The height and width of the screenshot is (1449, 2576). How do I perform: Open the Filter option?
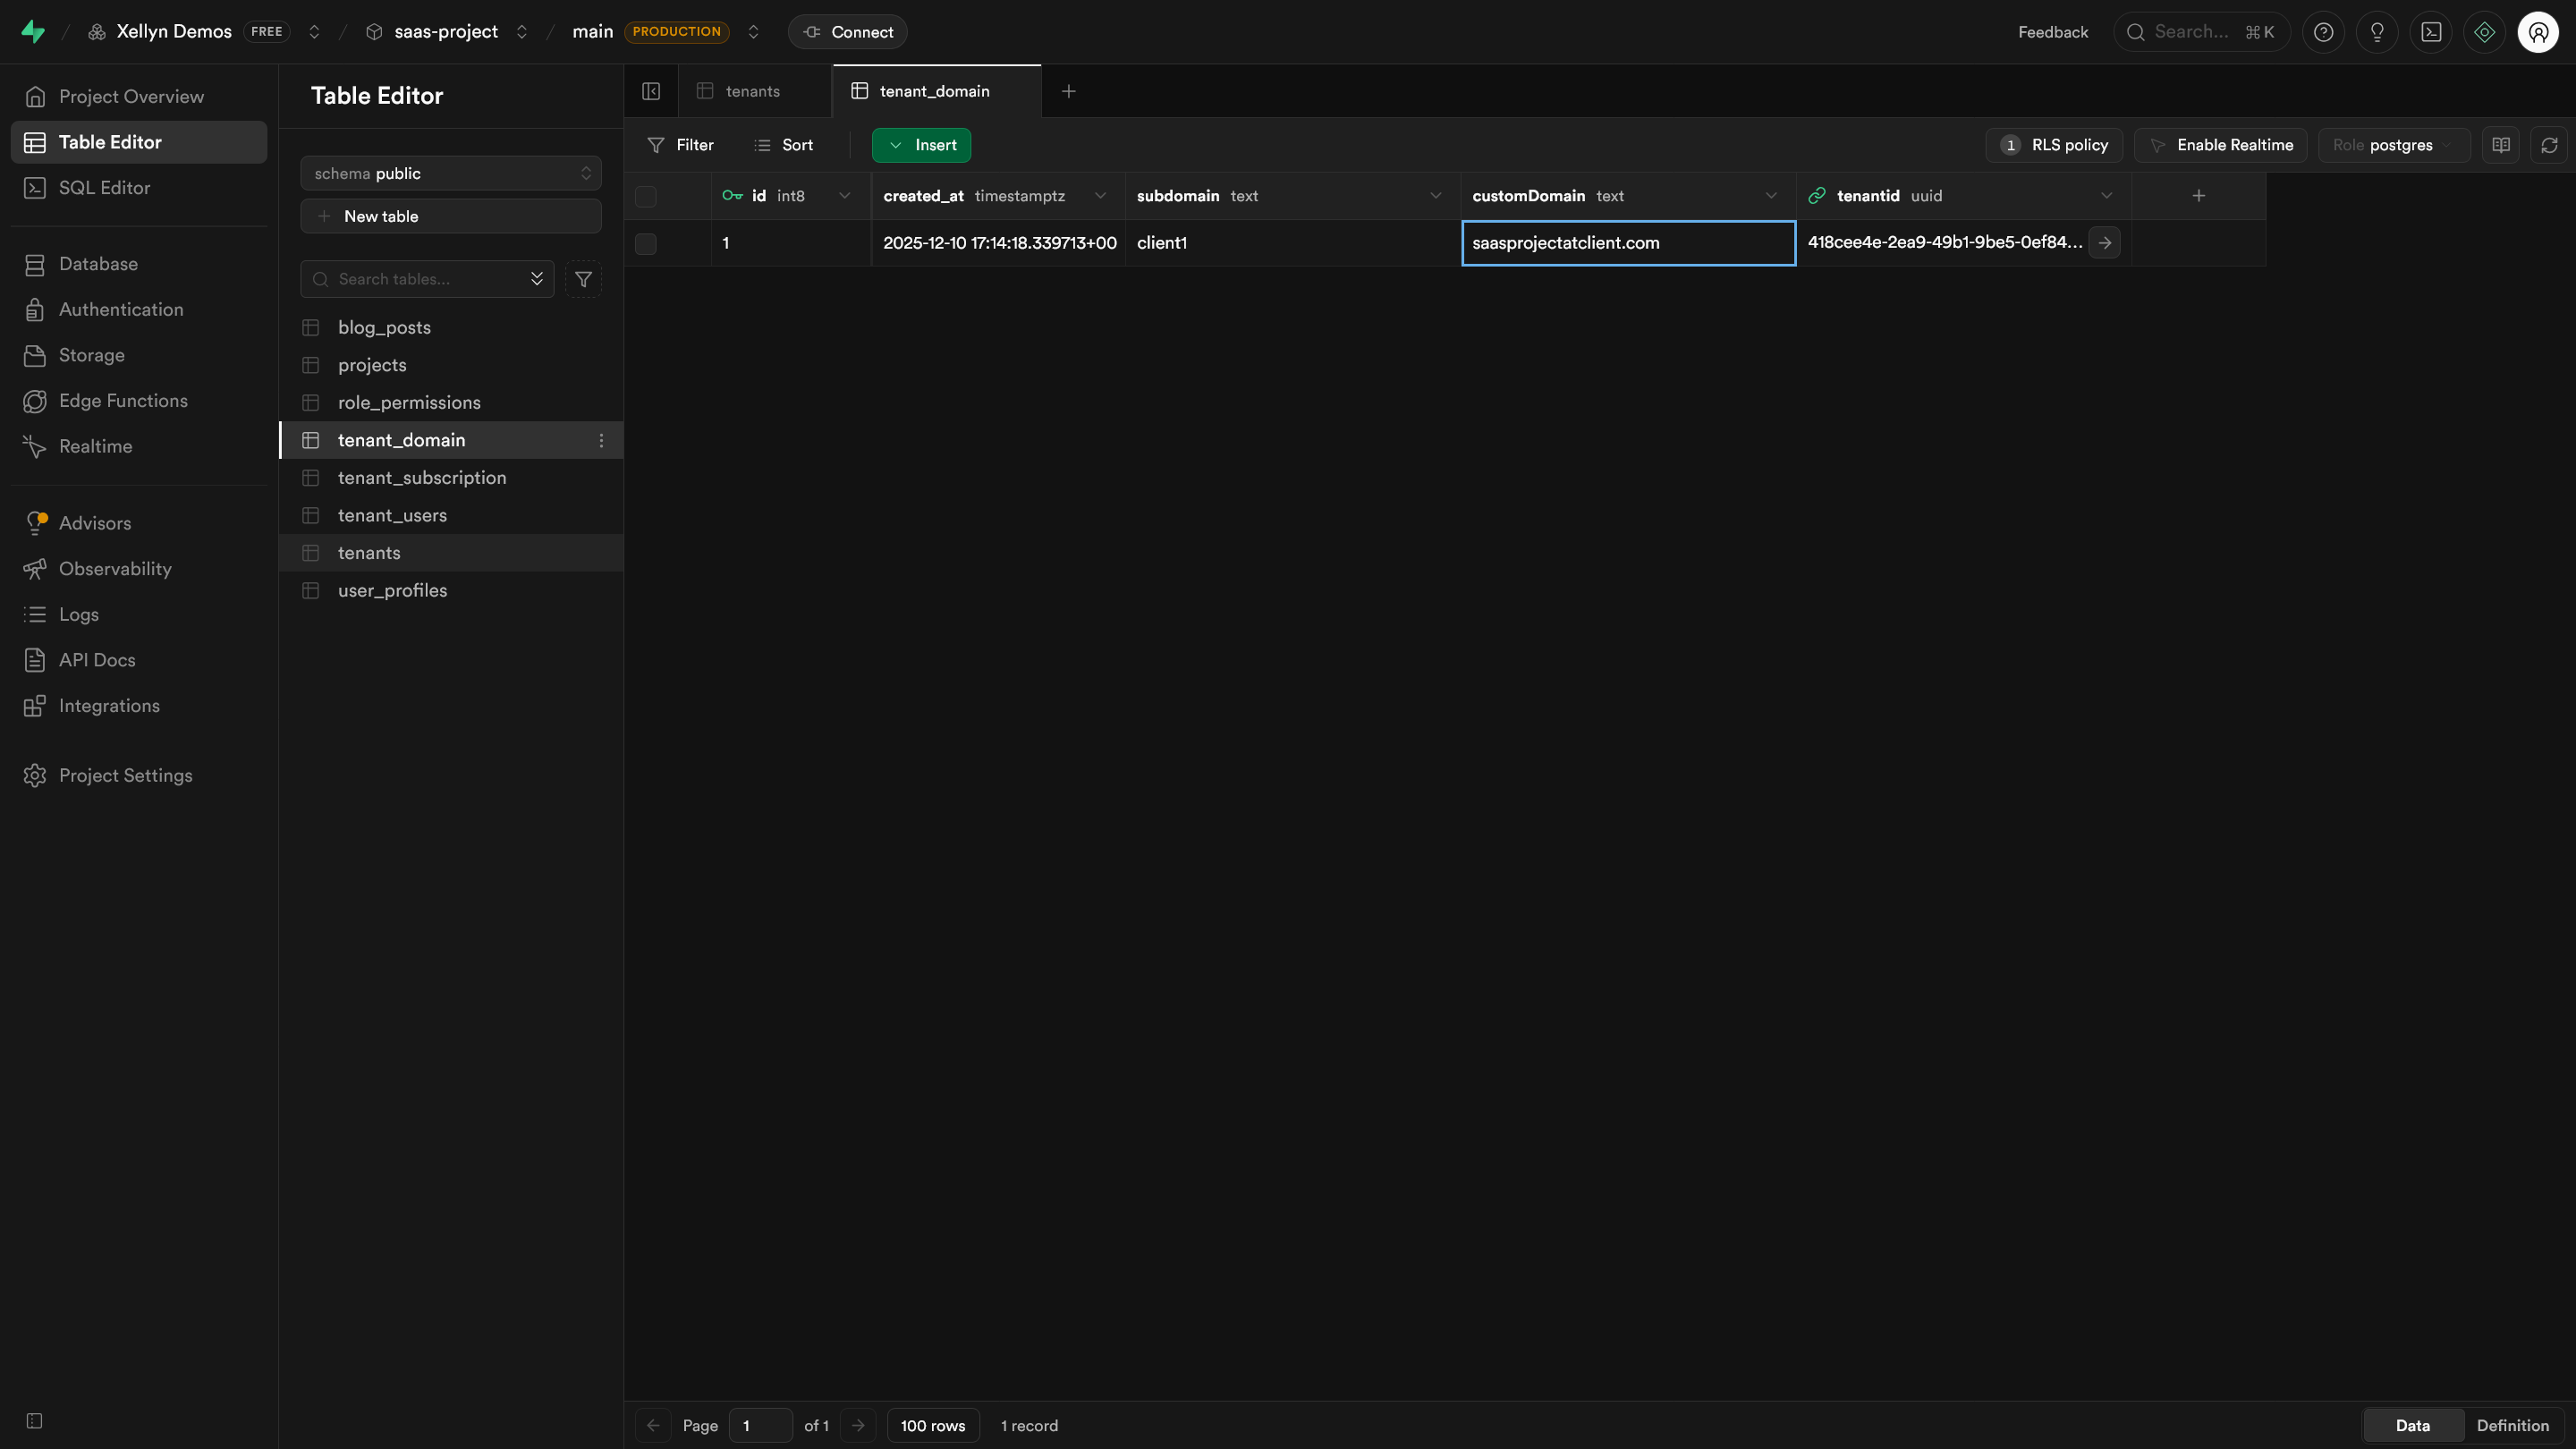680,145
